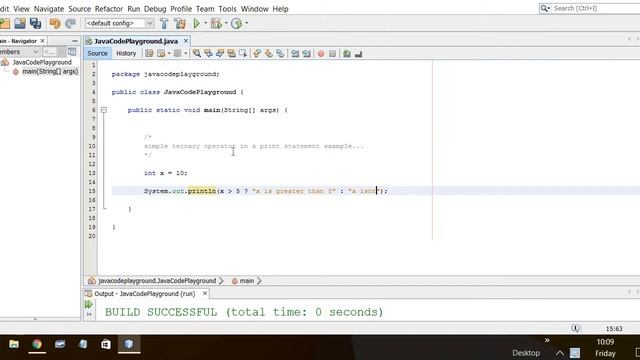Click the Re-run green arrows in Output
The width and height of the screenshot is (640, 360).
tap(89, 304)
